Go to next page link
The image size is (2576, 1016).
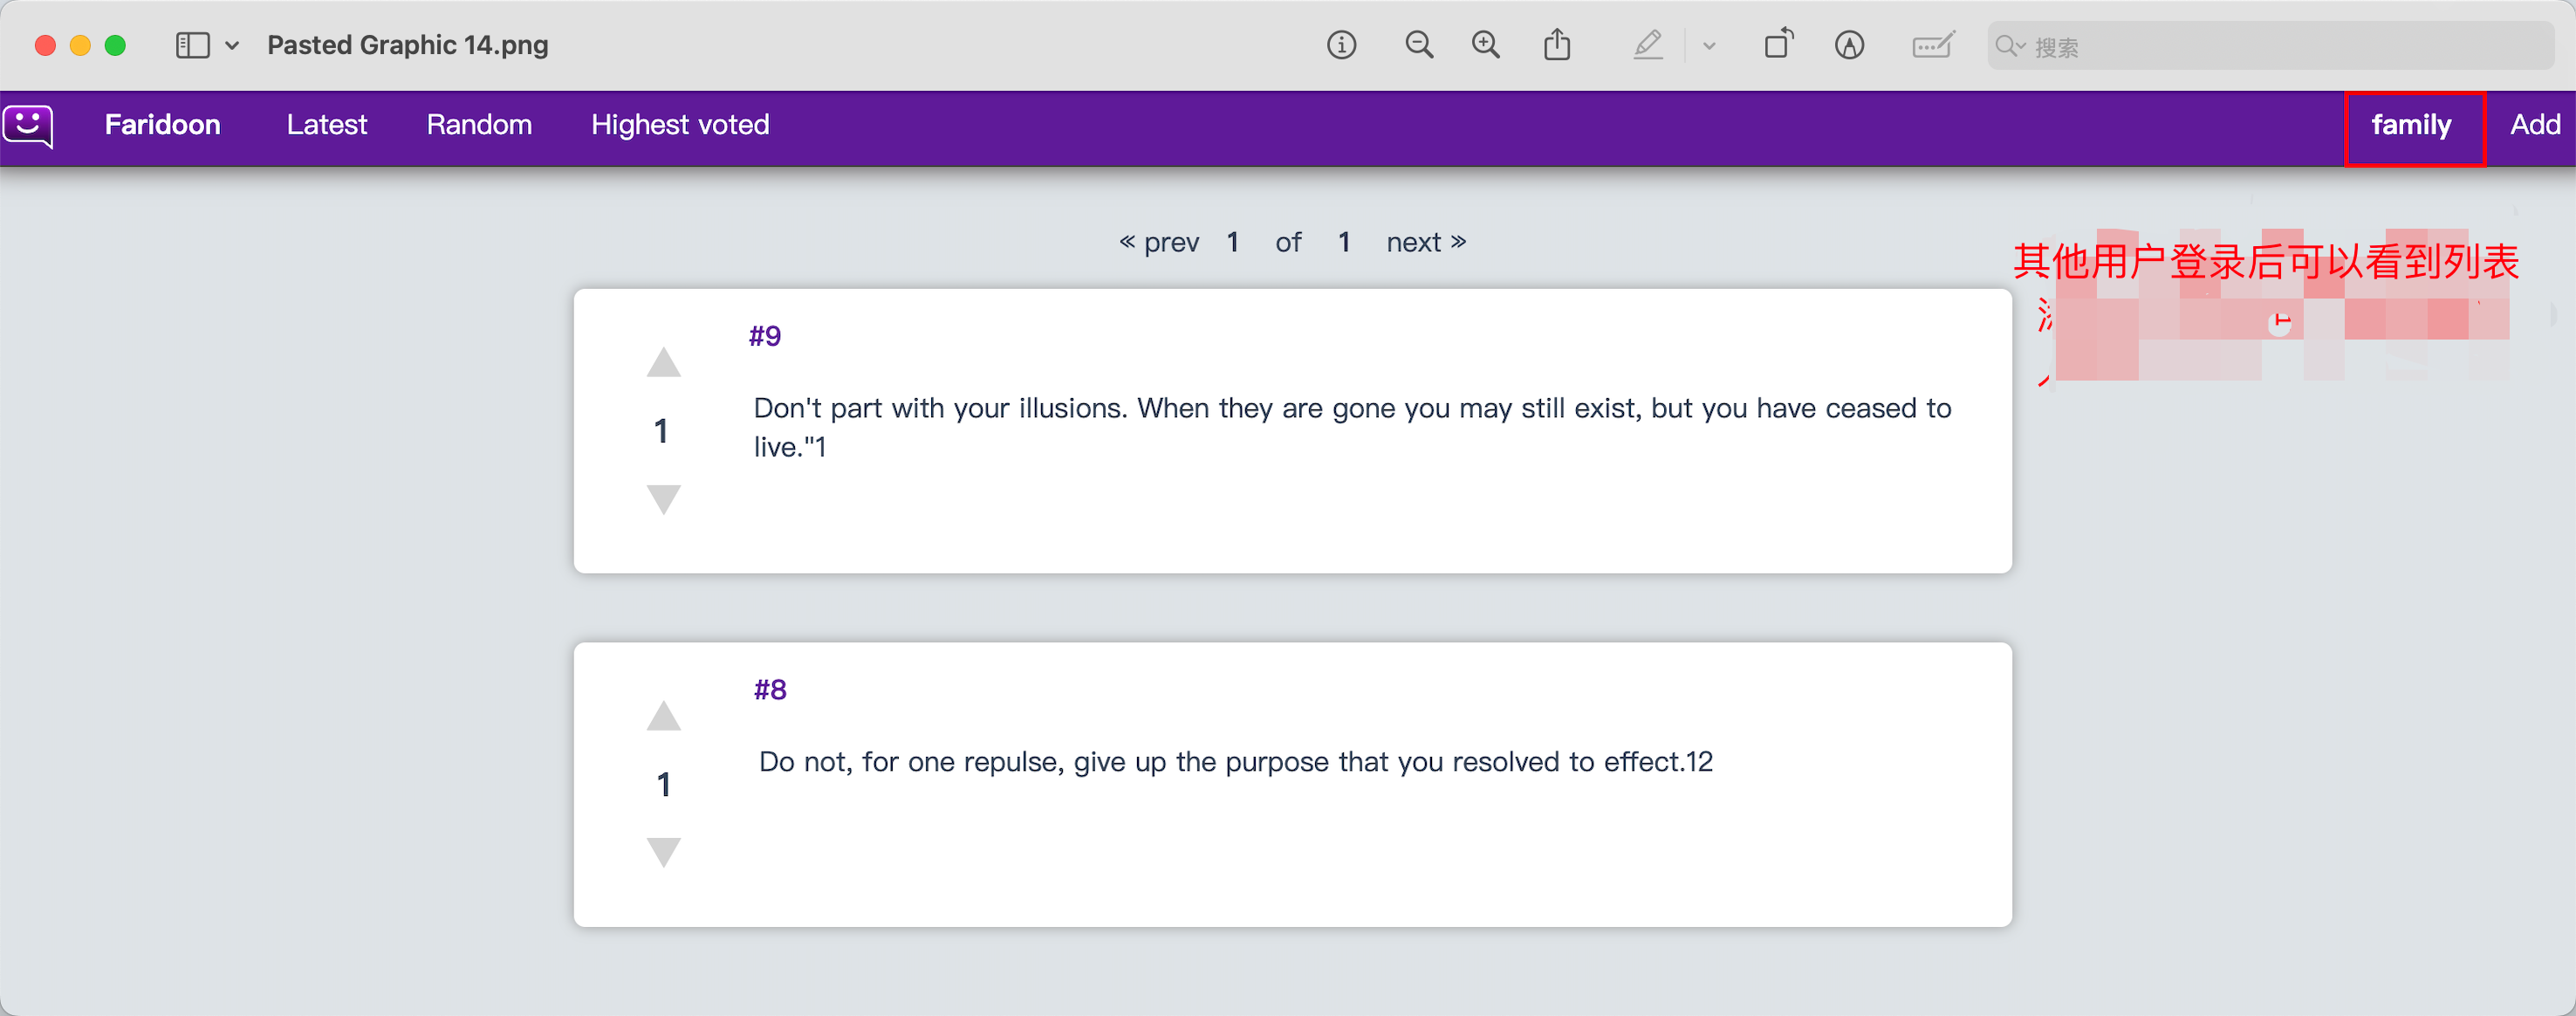[x=1426, y=242]
